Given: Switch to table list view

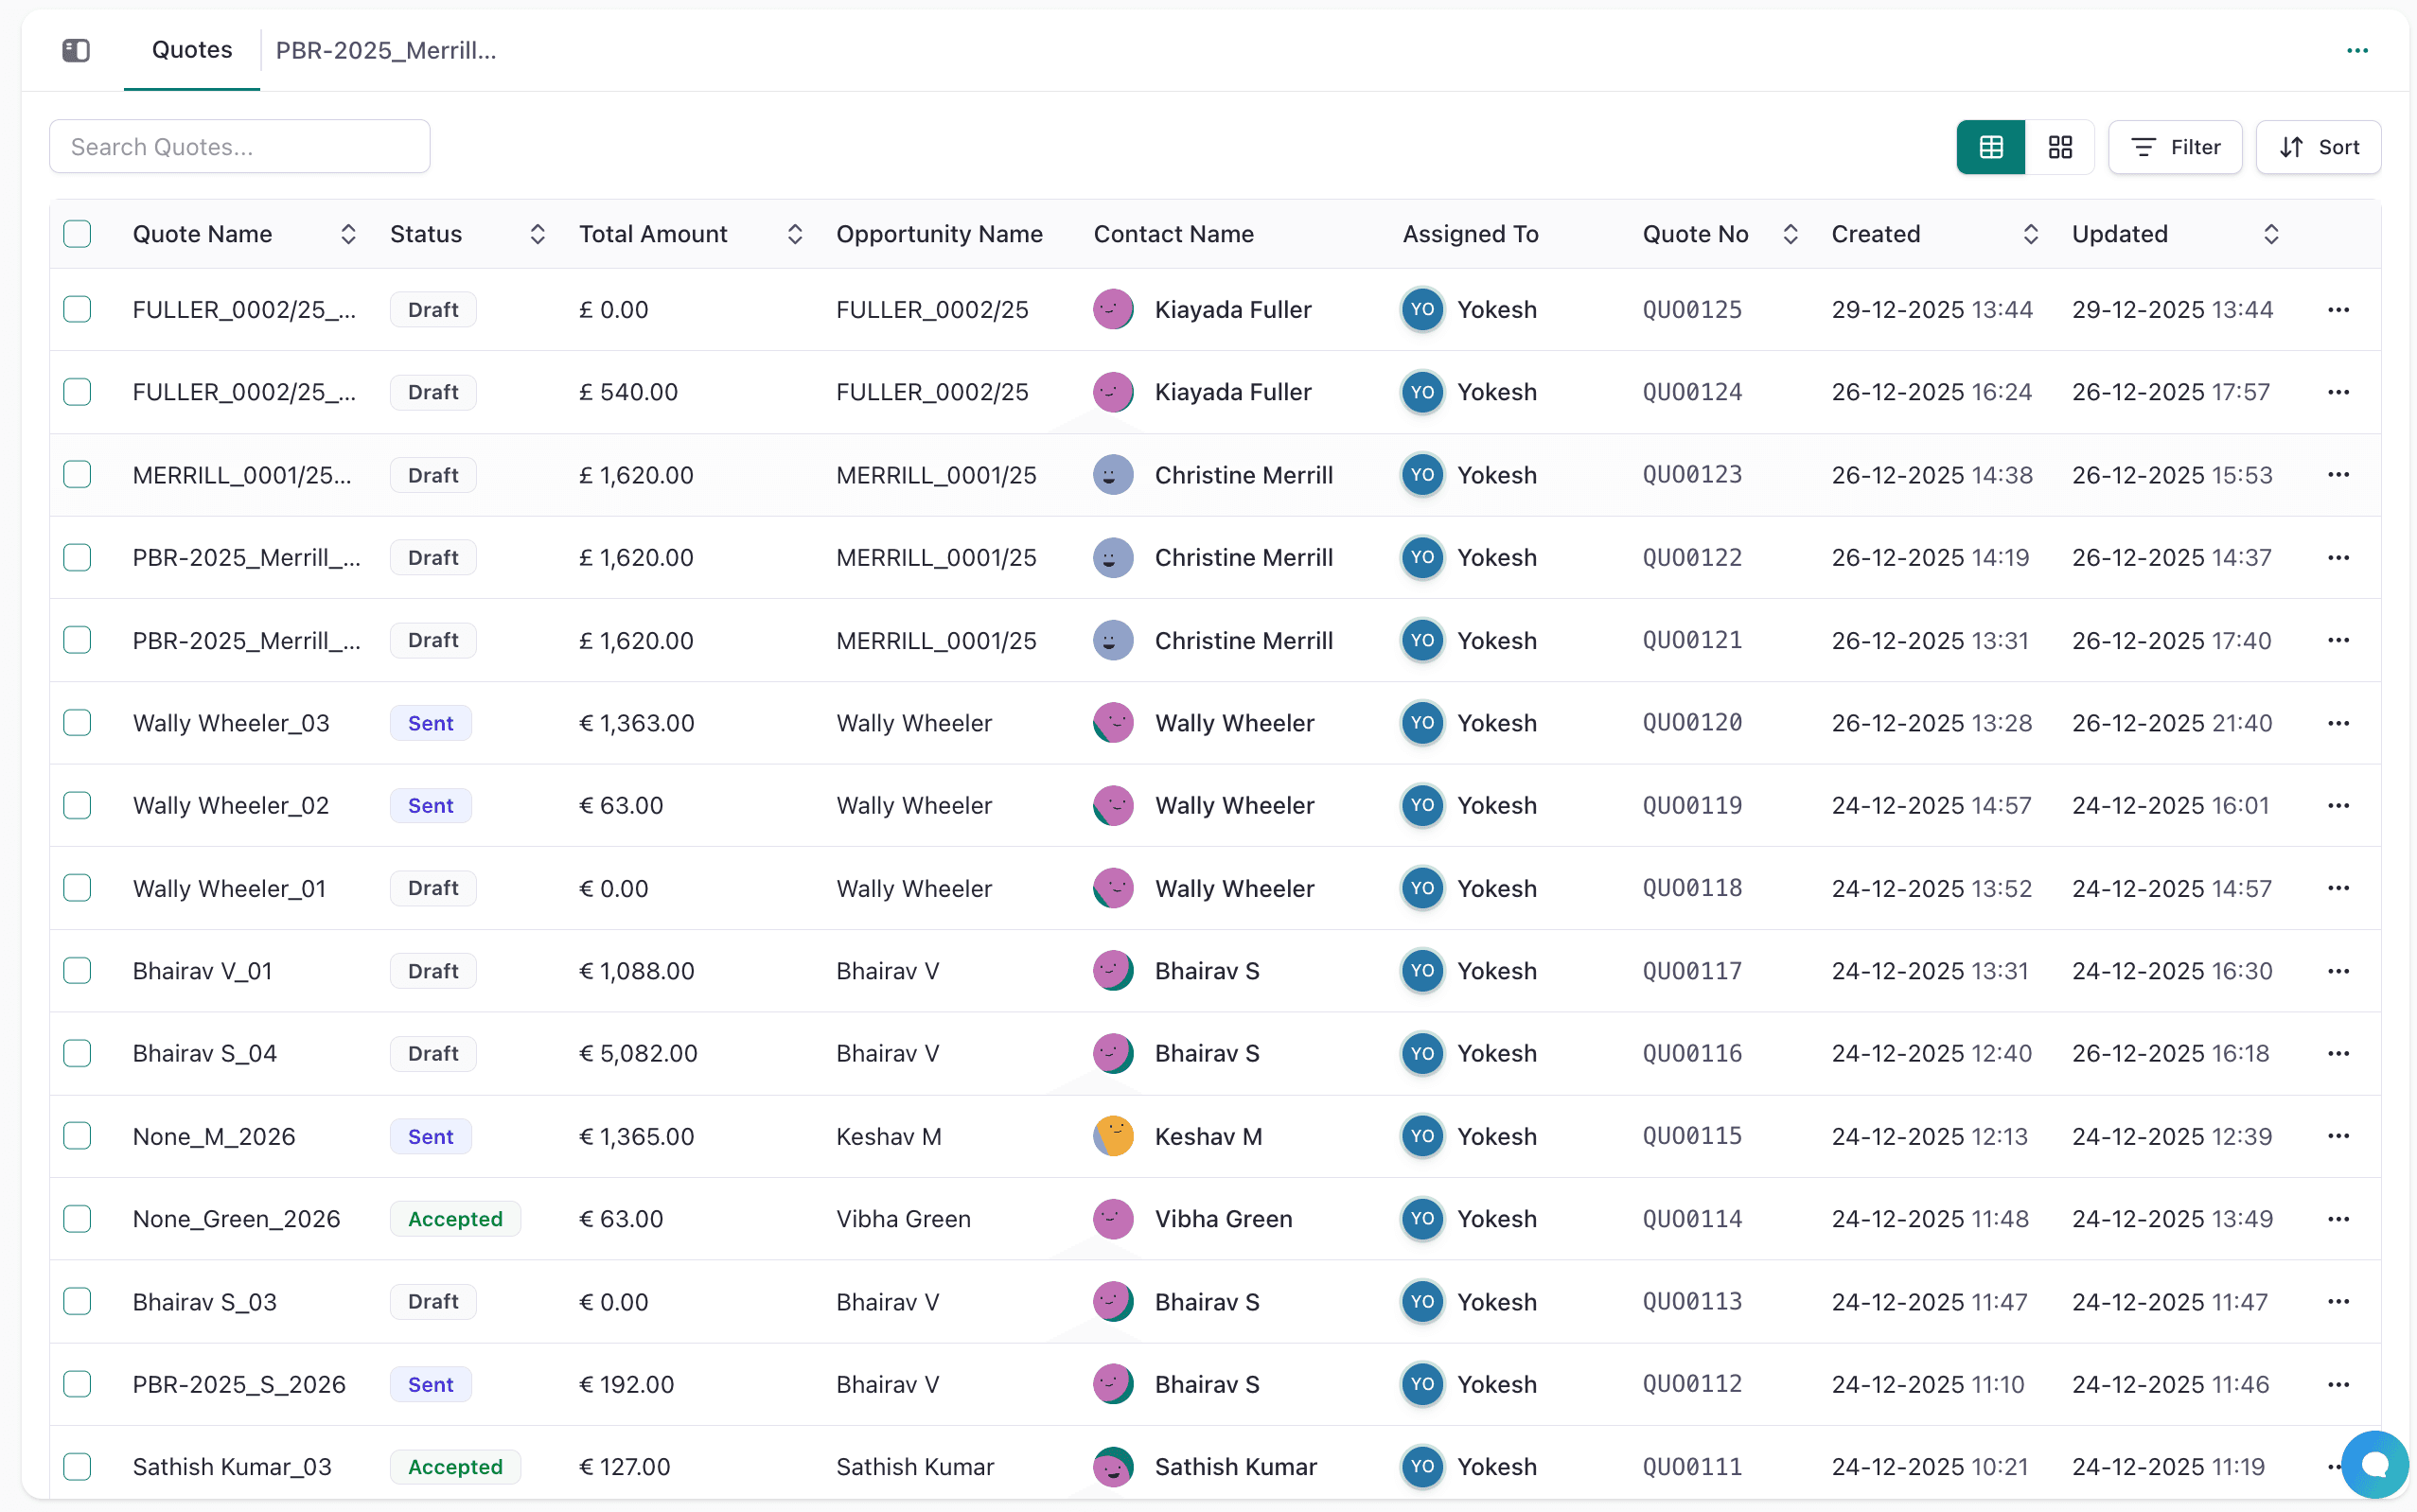Looking at the screenshot, I should point(1990,147).
